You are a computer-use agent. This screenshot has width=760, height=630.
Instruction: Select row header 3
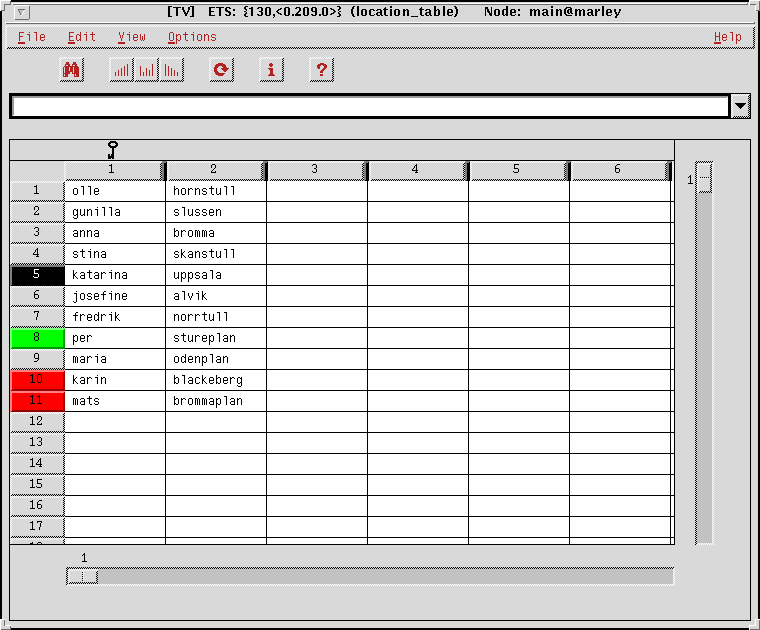click(37, 233)
